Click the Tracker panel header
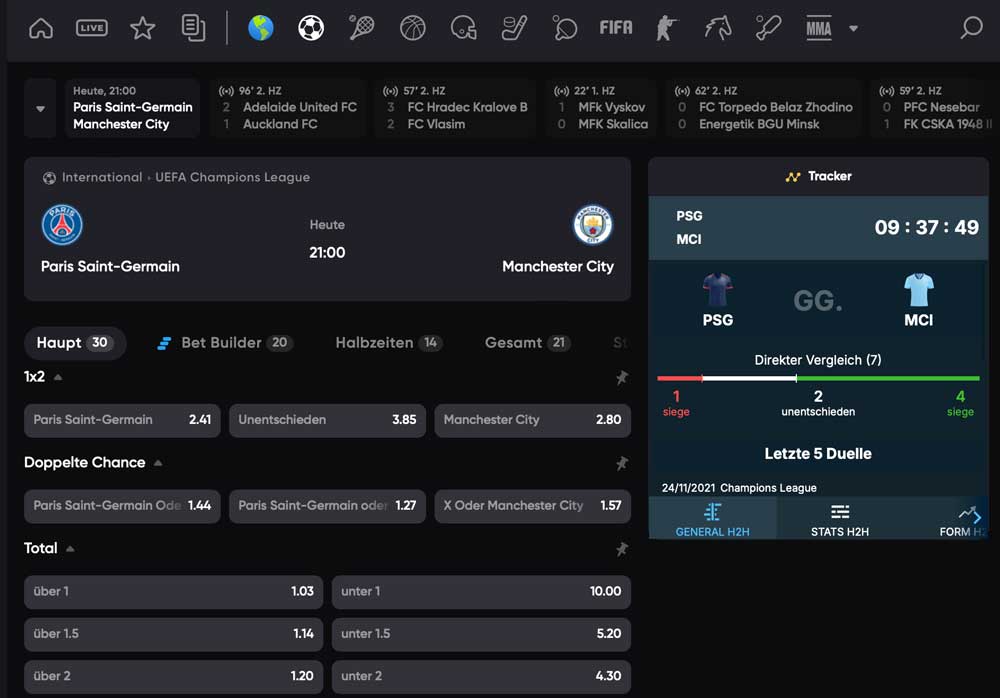 tap(818, 177)
